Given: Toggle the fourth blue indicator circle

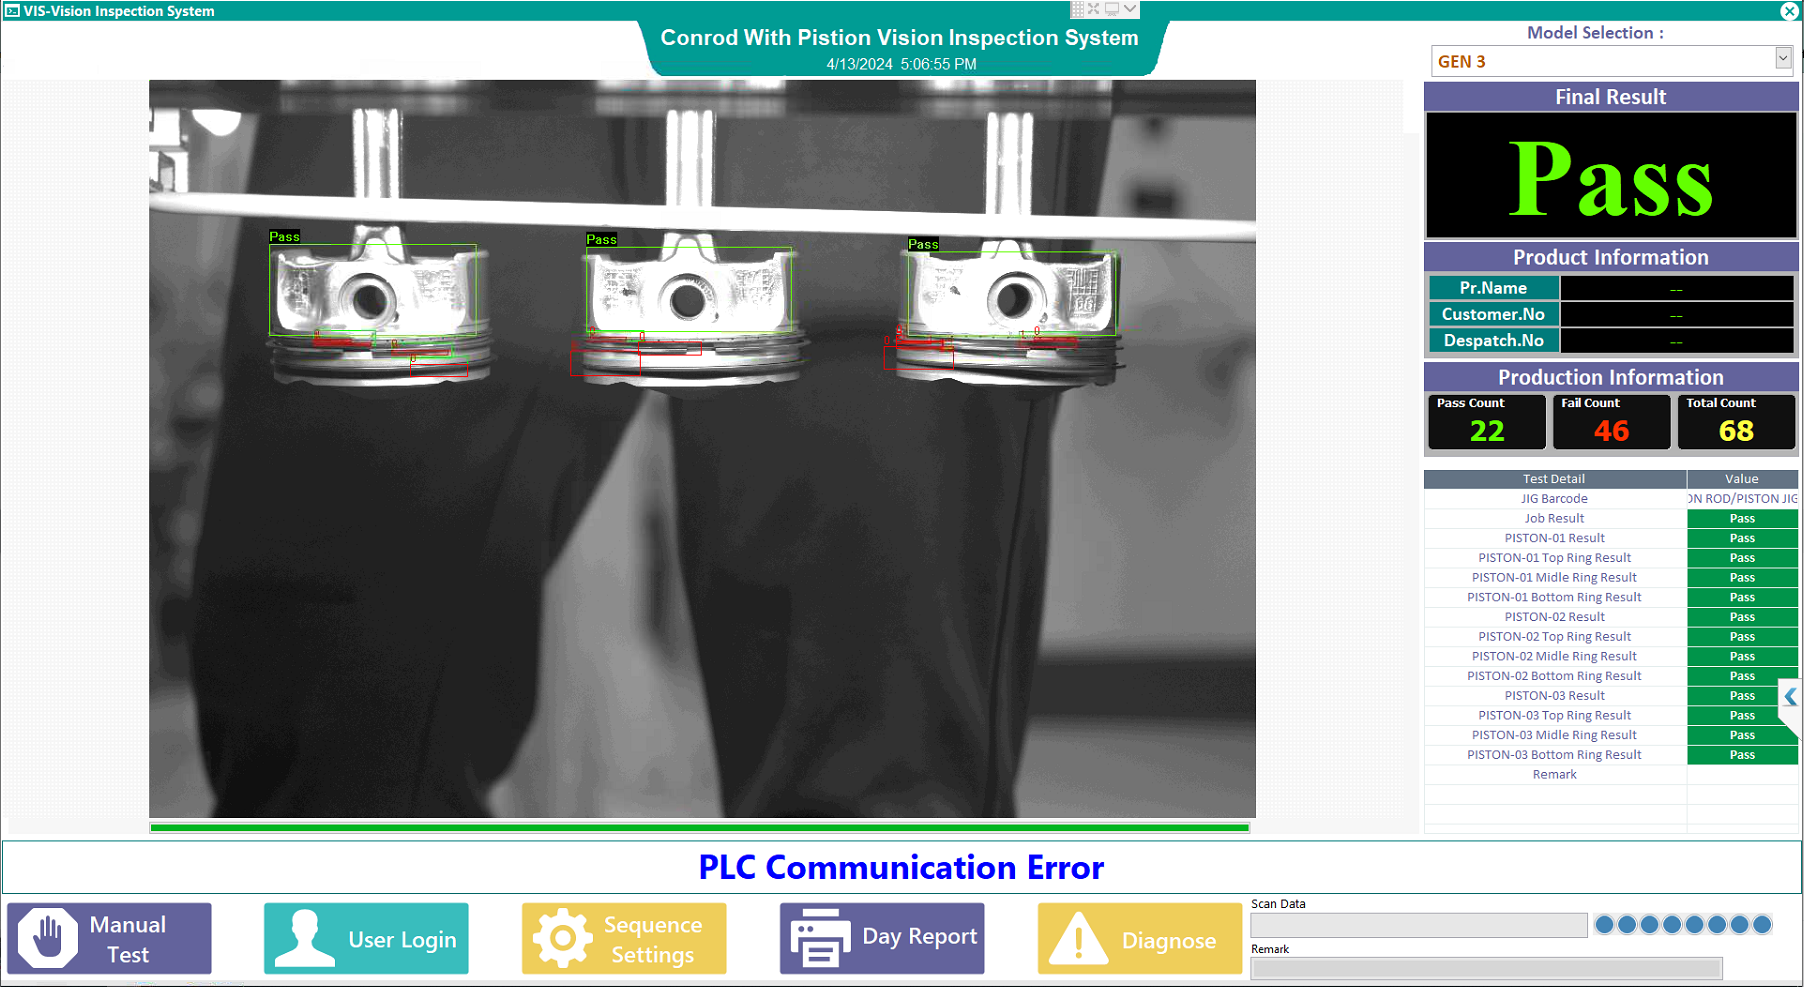Looking at the screenshot, I should tap(1672, 925).
